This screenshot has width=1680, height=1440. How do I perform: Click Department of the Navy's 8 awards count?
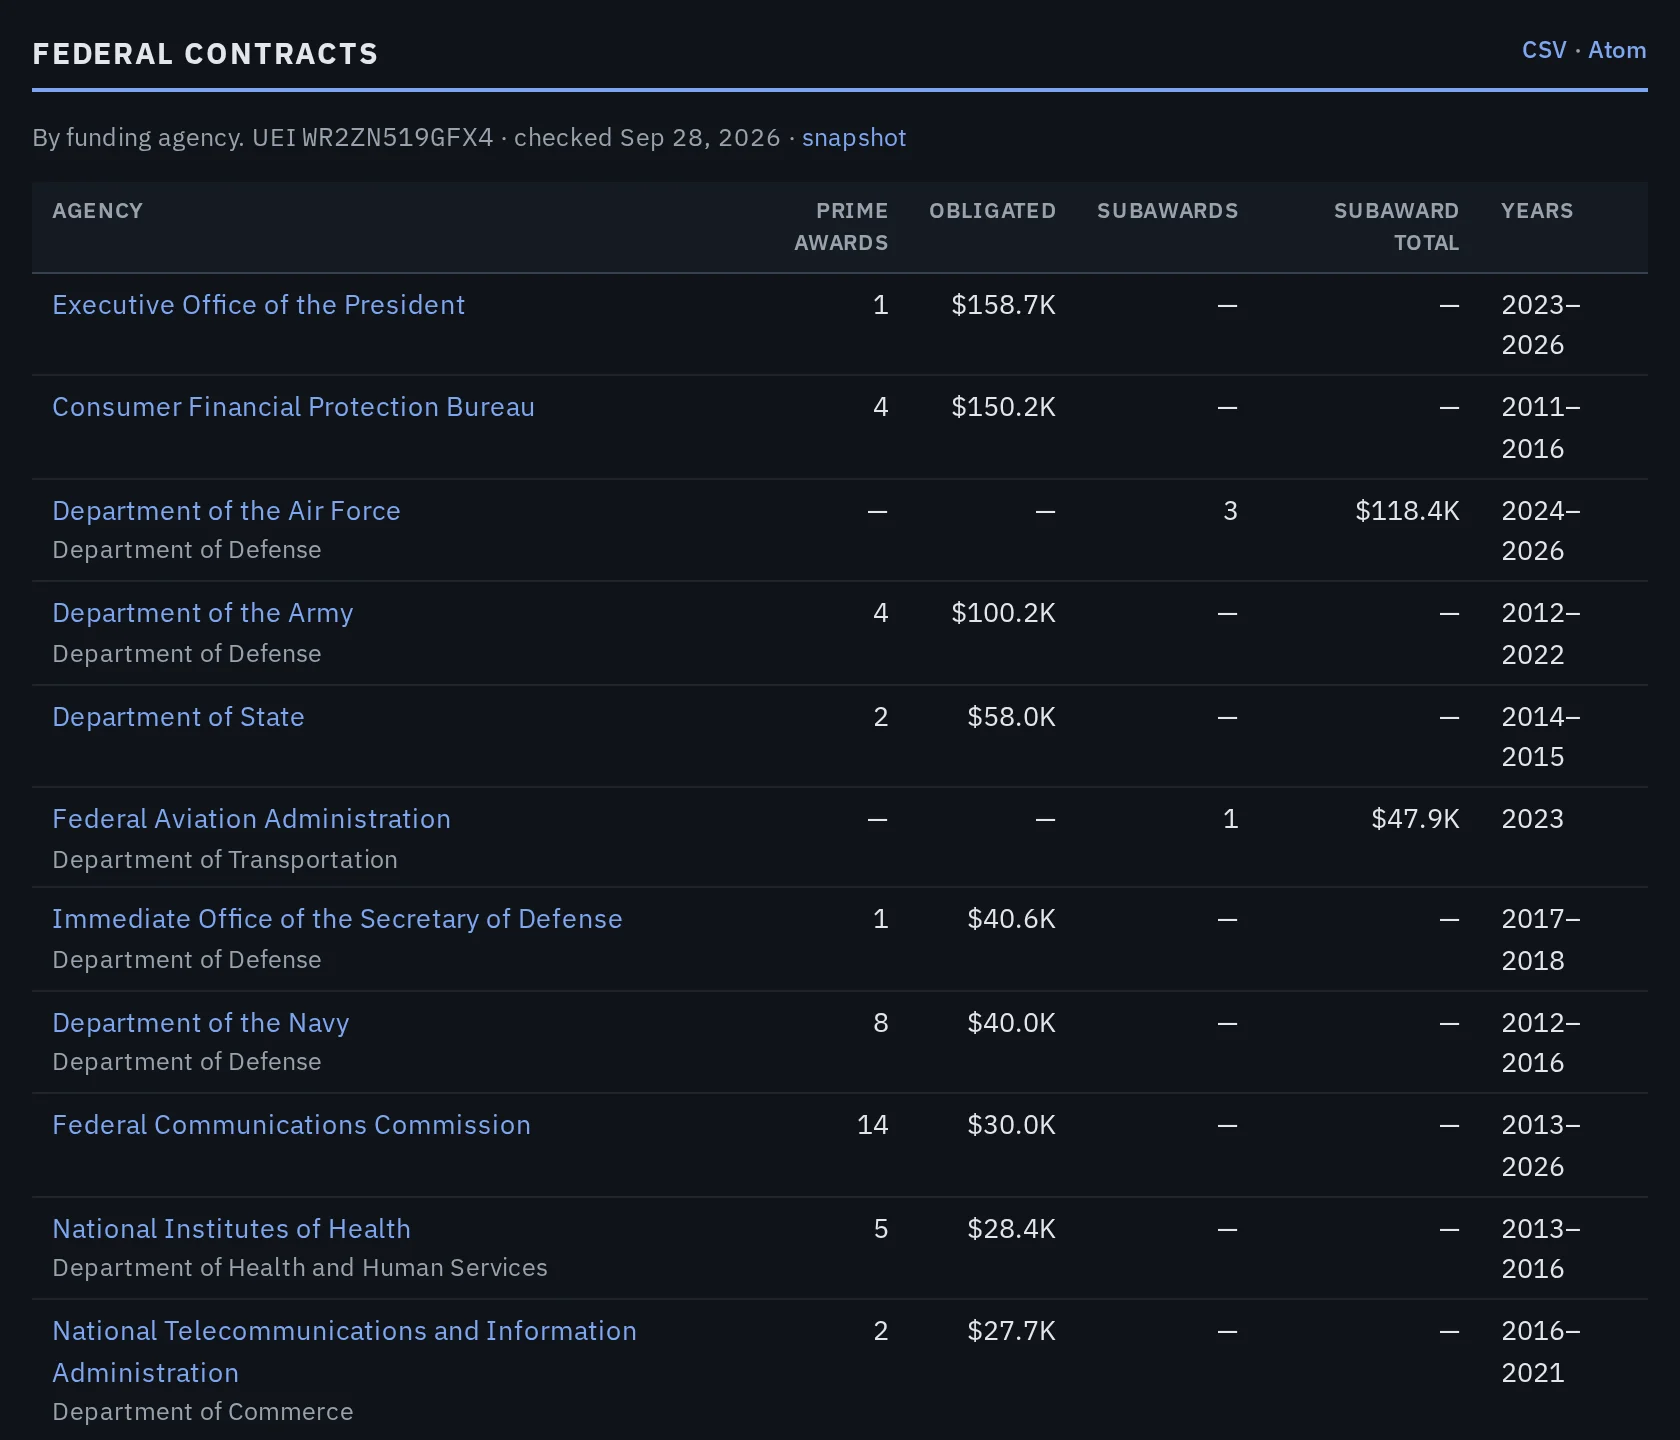880,1023
